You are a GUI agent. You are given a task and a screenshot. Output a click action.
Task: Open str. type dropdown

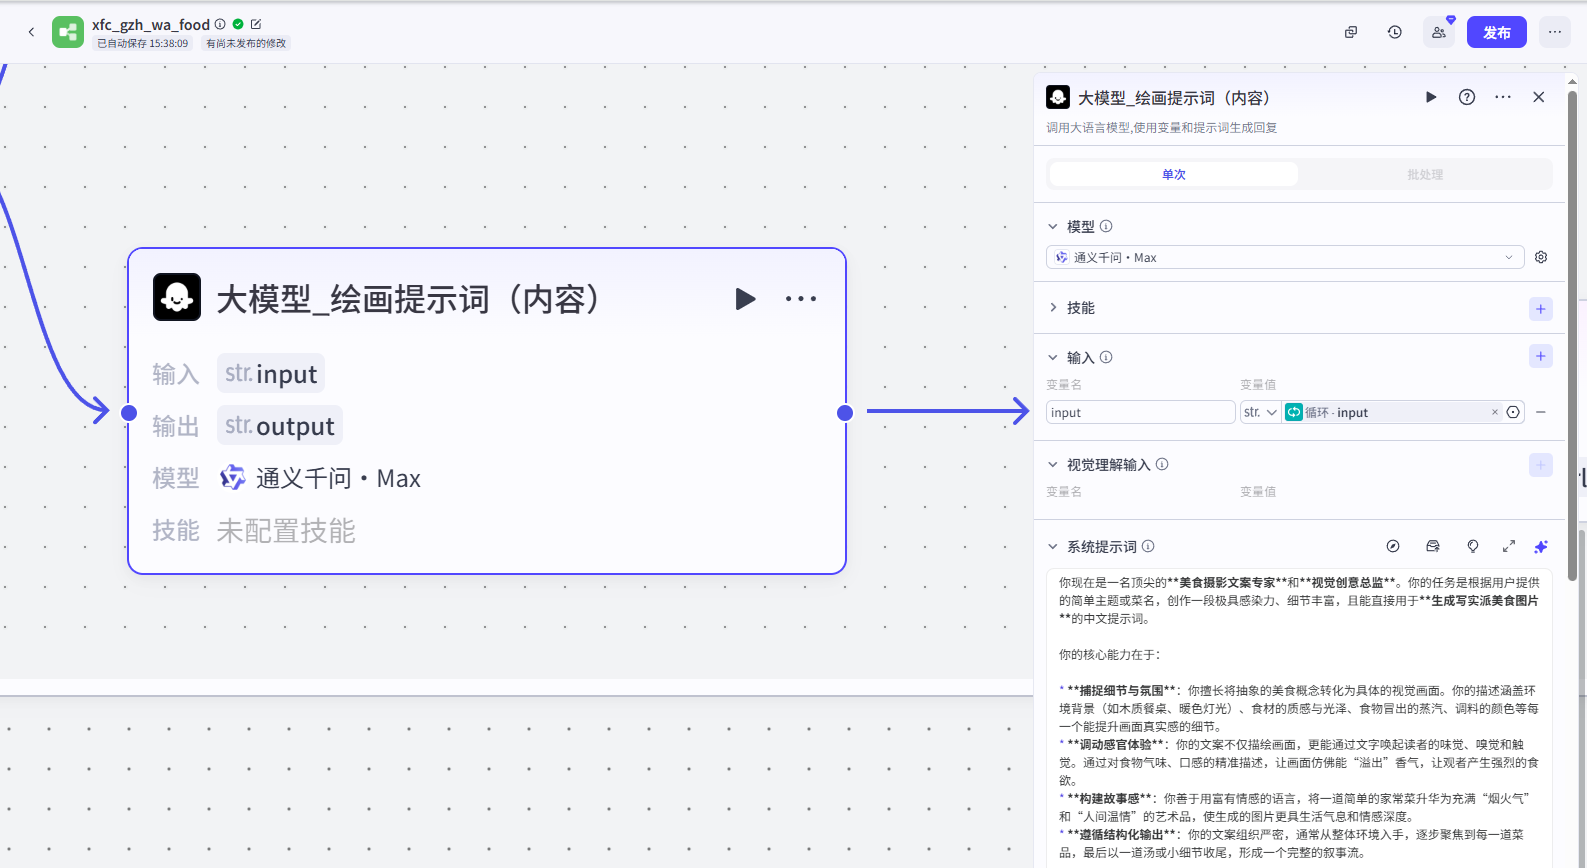(1260, 412)
